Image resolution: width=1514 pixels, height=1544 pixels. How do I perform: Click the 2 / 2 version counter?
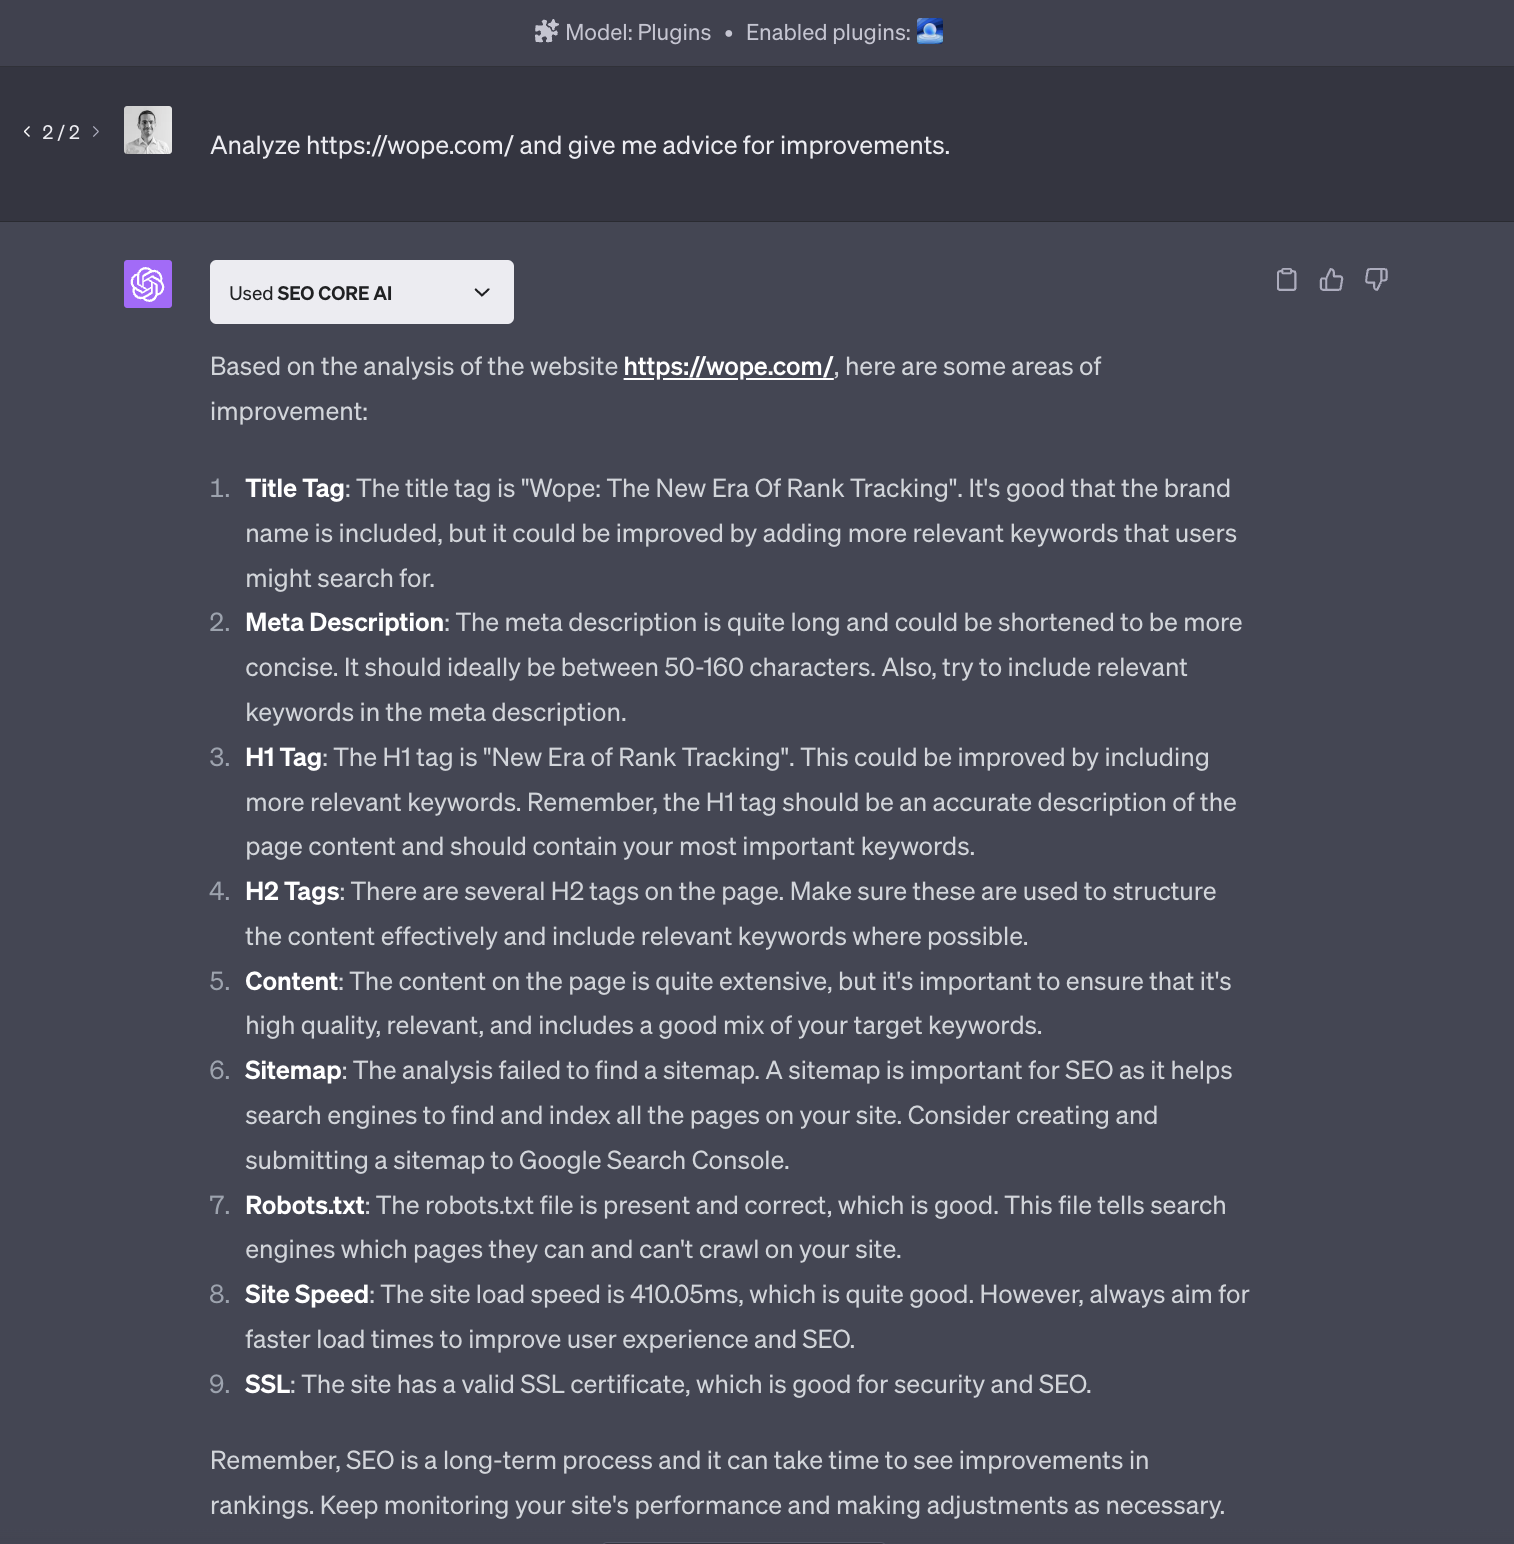(61, 132)
